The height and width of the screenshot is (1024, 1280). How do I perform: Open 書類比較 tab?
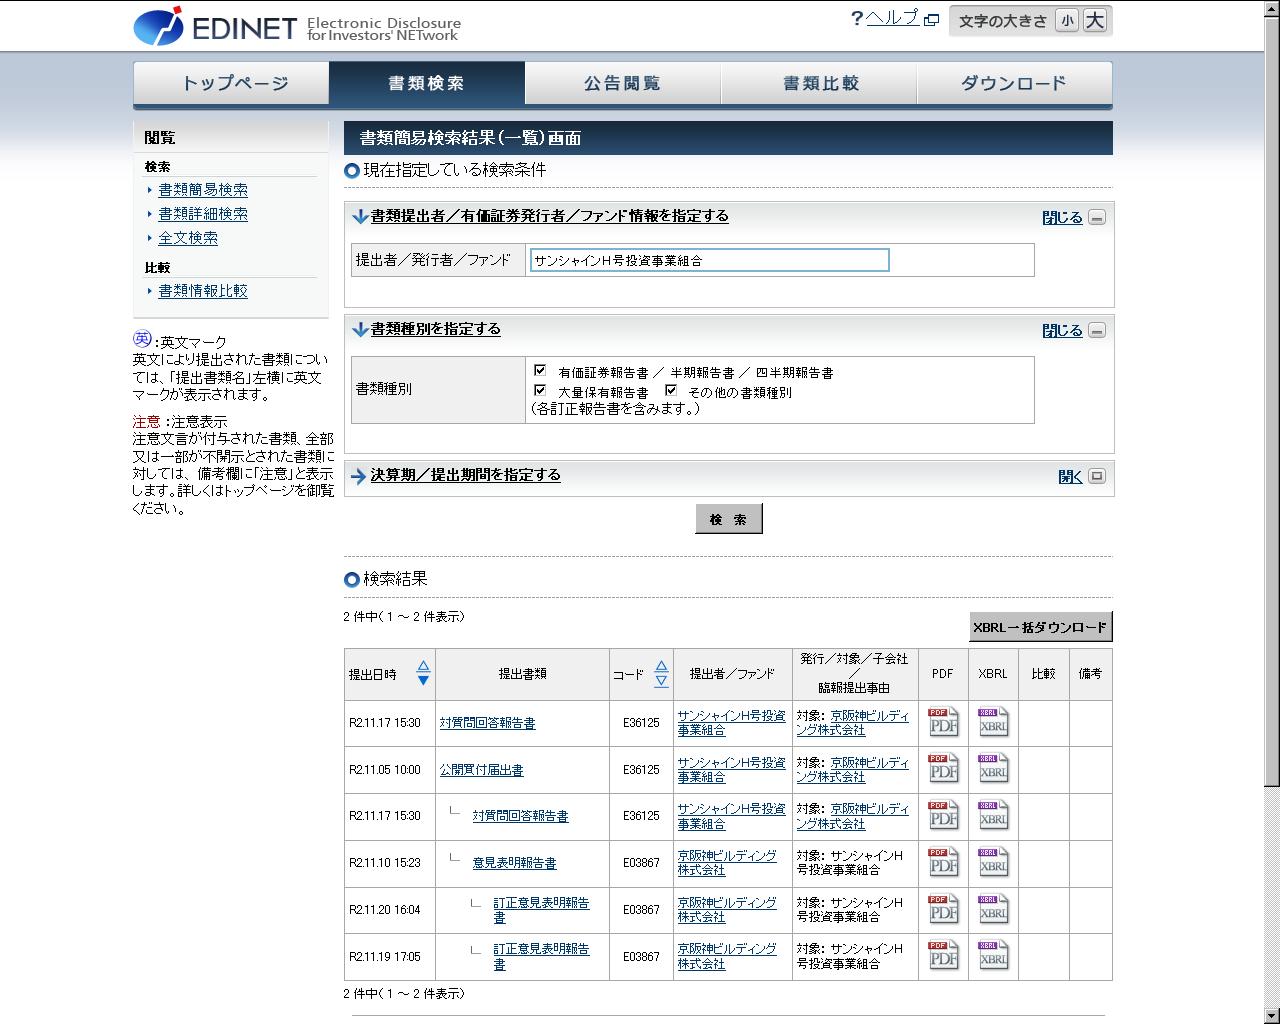(819, 83)
